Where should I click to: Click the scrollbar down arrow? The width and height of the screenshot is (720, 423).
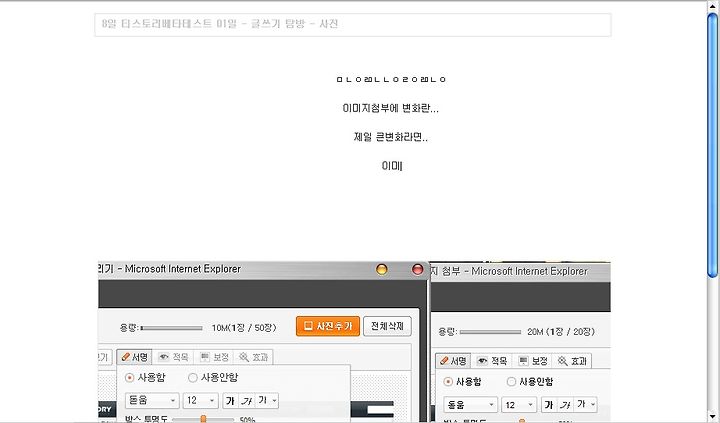[713, 417]
